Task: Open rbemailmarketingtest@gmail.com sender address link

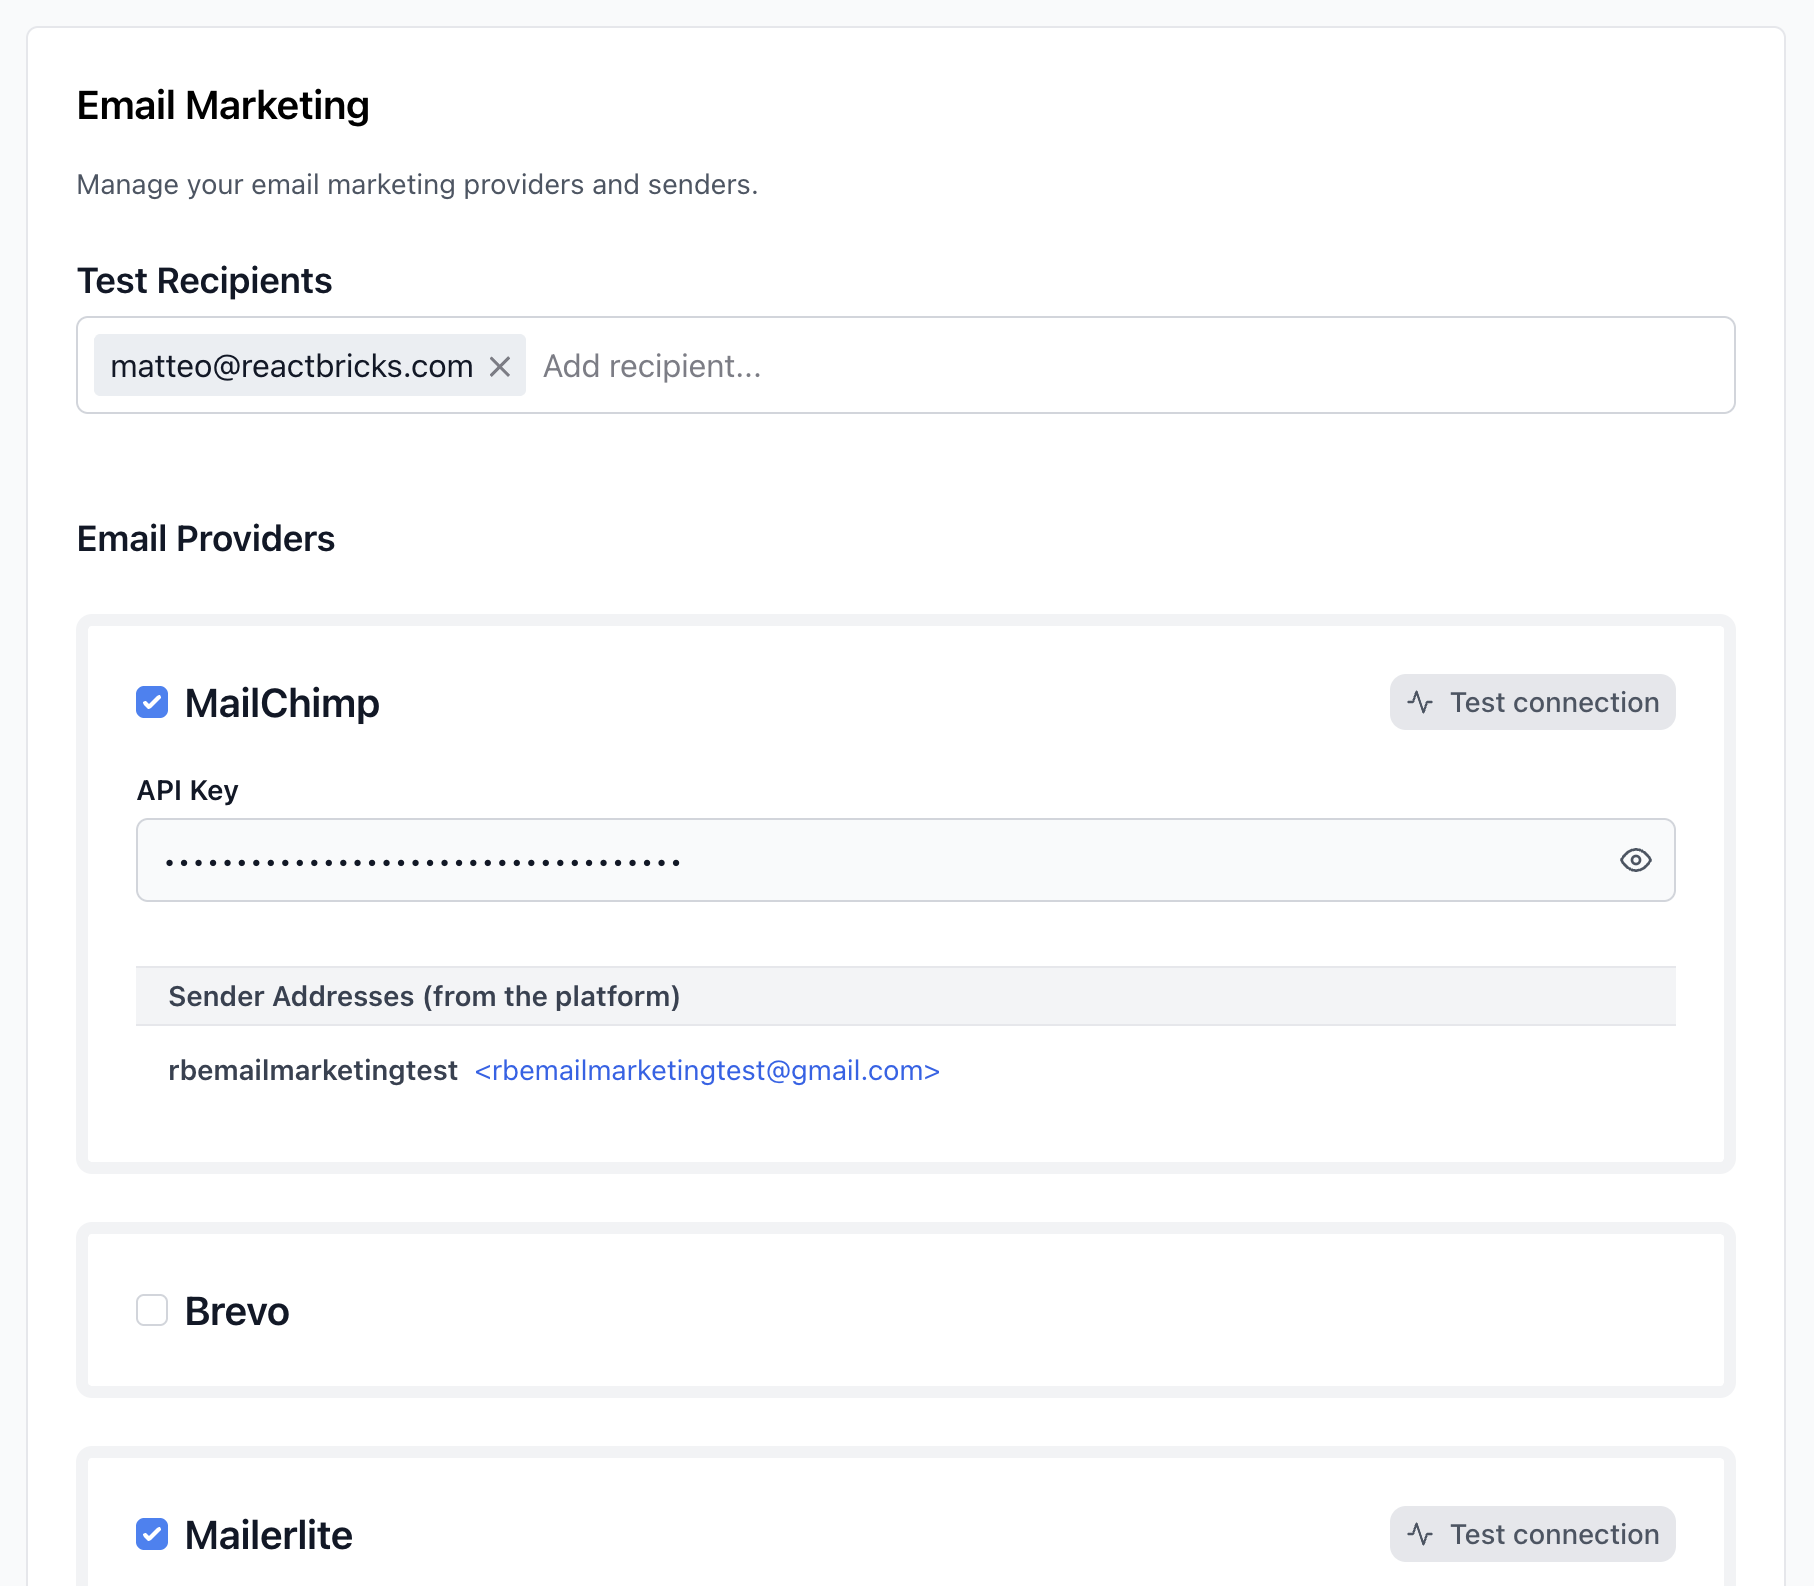Action: point(707,1070)
